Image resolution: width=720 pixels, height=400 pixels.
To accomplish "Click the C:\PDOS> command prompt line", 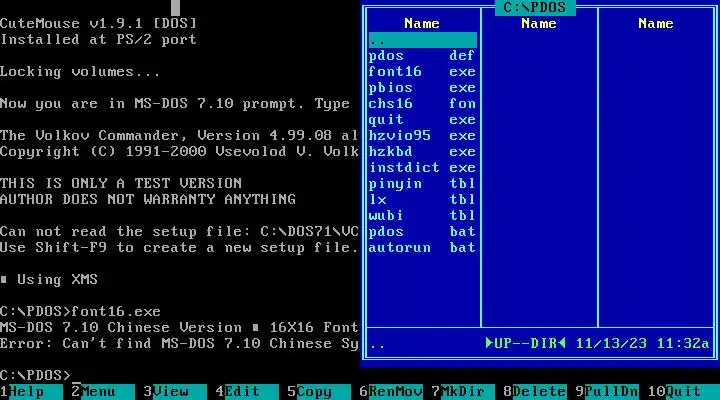I will [36, 375].
